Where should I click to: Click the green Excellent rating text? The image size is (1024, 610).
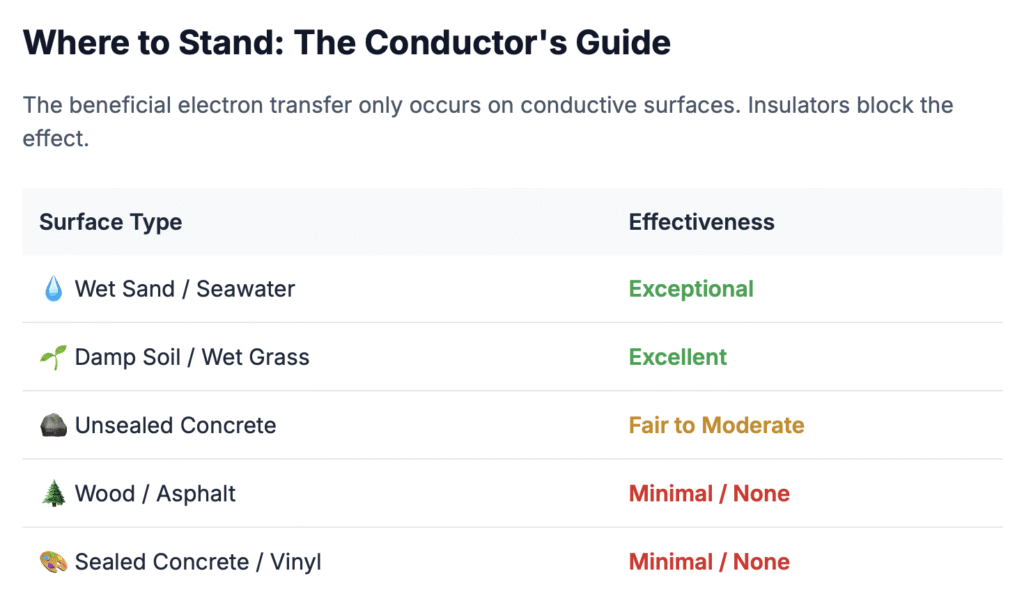click(x=678, y=358)
